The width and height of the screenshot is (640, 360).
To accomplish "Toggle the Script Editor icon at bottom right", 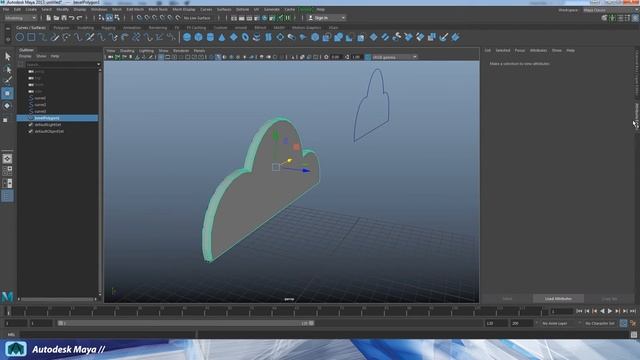I will coord(634,335).
